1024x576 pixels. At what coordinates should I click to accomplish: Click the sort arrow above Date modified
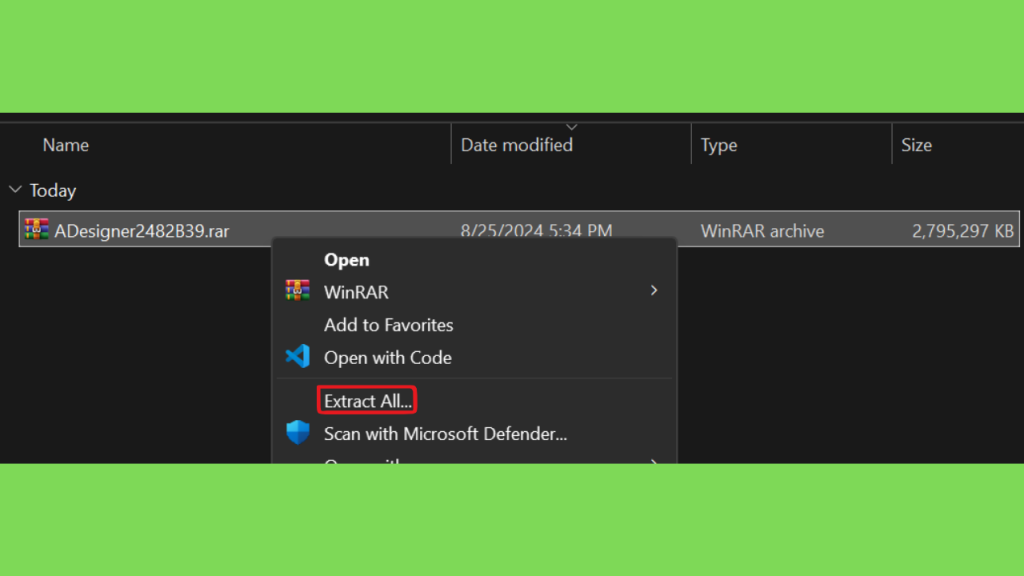tap(571, 127)
